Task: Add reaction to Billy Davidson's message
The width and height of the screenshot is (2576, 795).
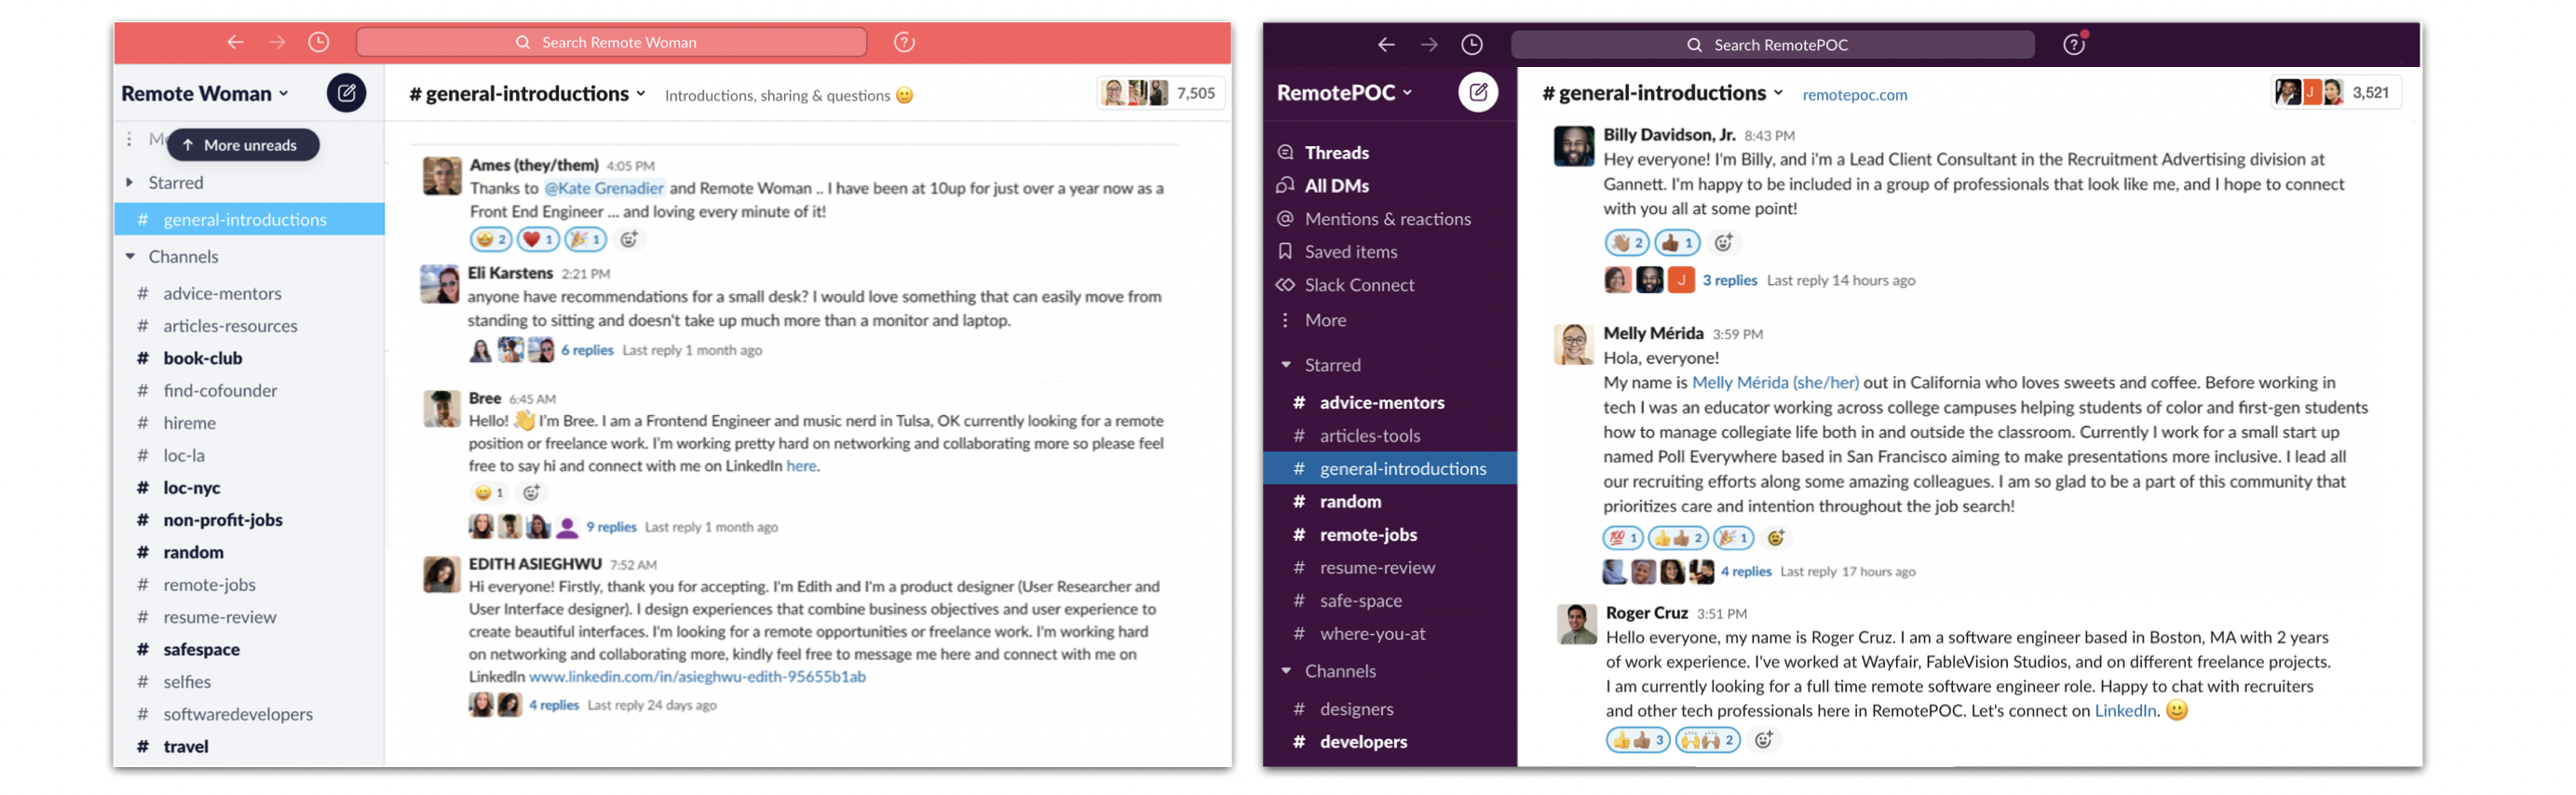Action: [x=1723, y=242]
